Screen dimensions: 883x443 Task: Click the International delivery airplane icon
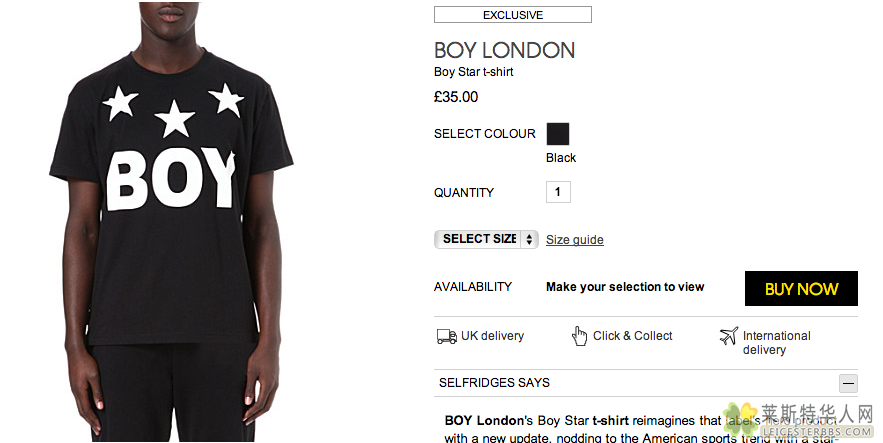click(728, 336)
